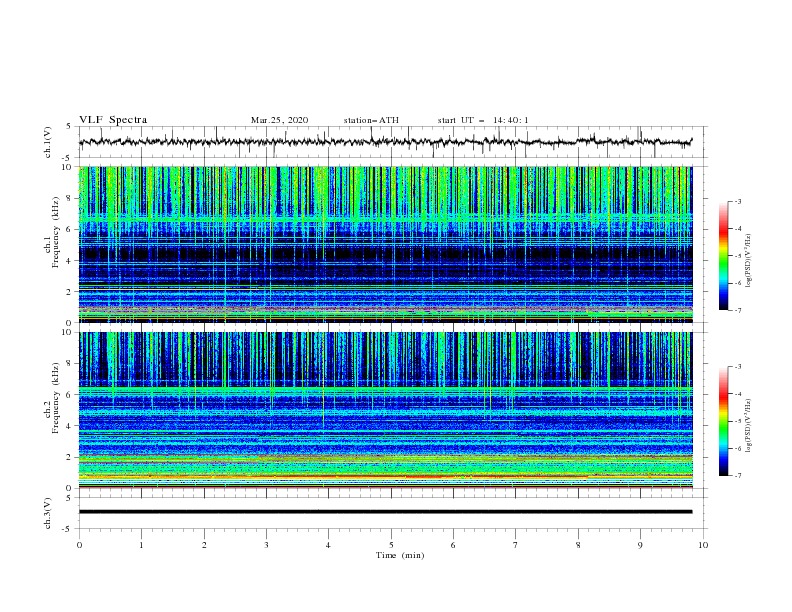Image resolution: width=792 pixels, height=612 pixels.
Task: Click the "Time (min)" axis label
Action: 400,555
